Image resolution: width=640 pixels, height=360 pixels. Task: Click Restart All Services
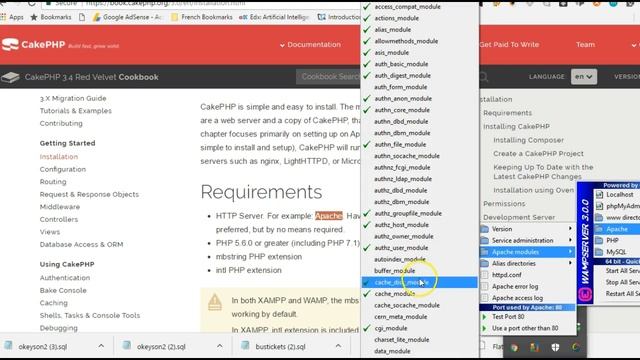pyautogui.click(x=622, y=293)
